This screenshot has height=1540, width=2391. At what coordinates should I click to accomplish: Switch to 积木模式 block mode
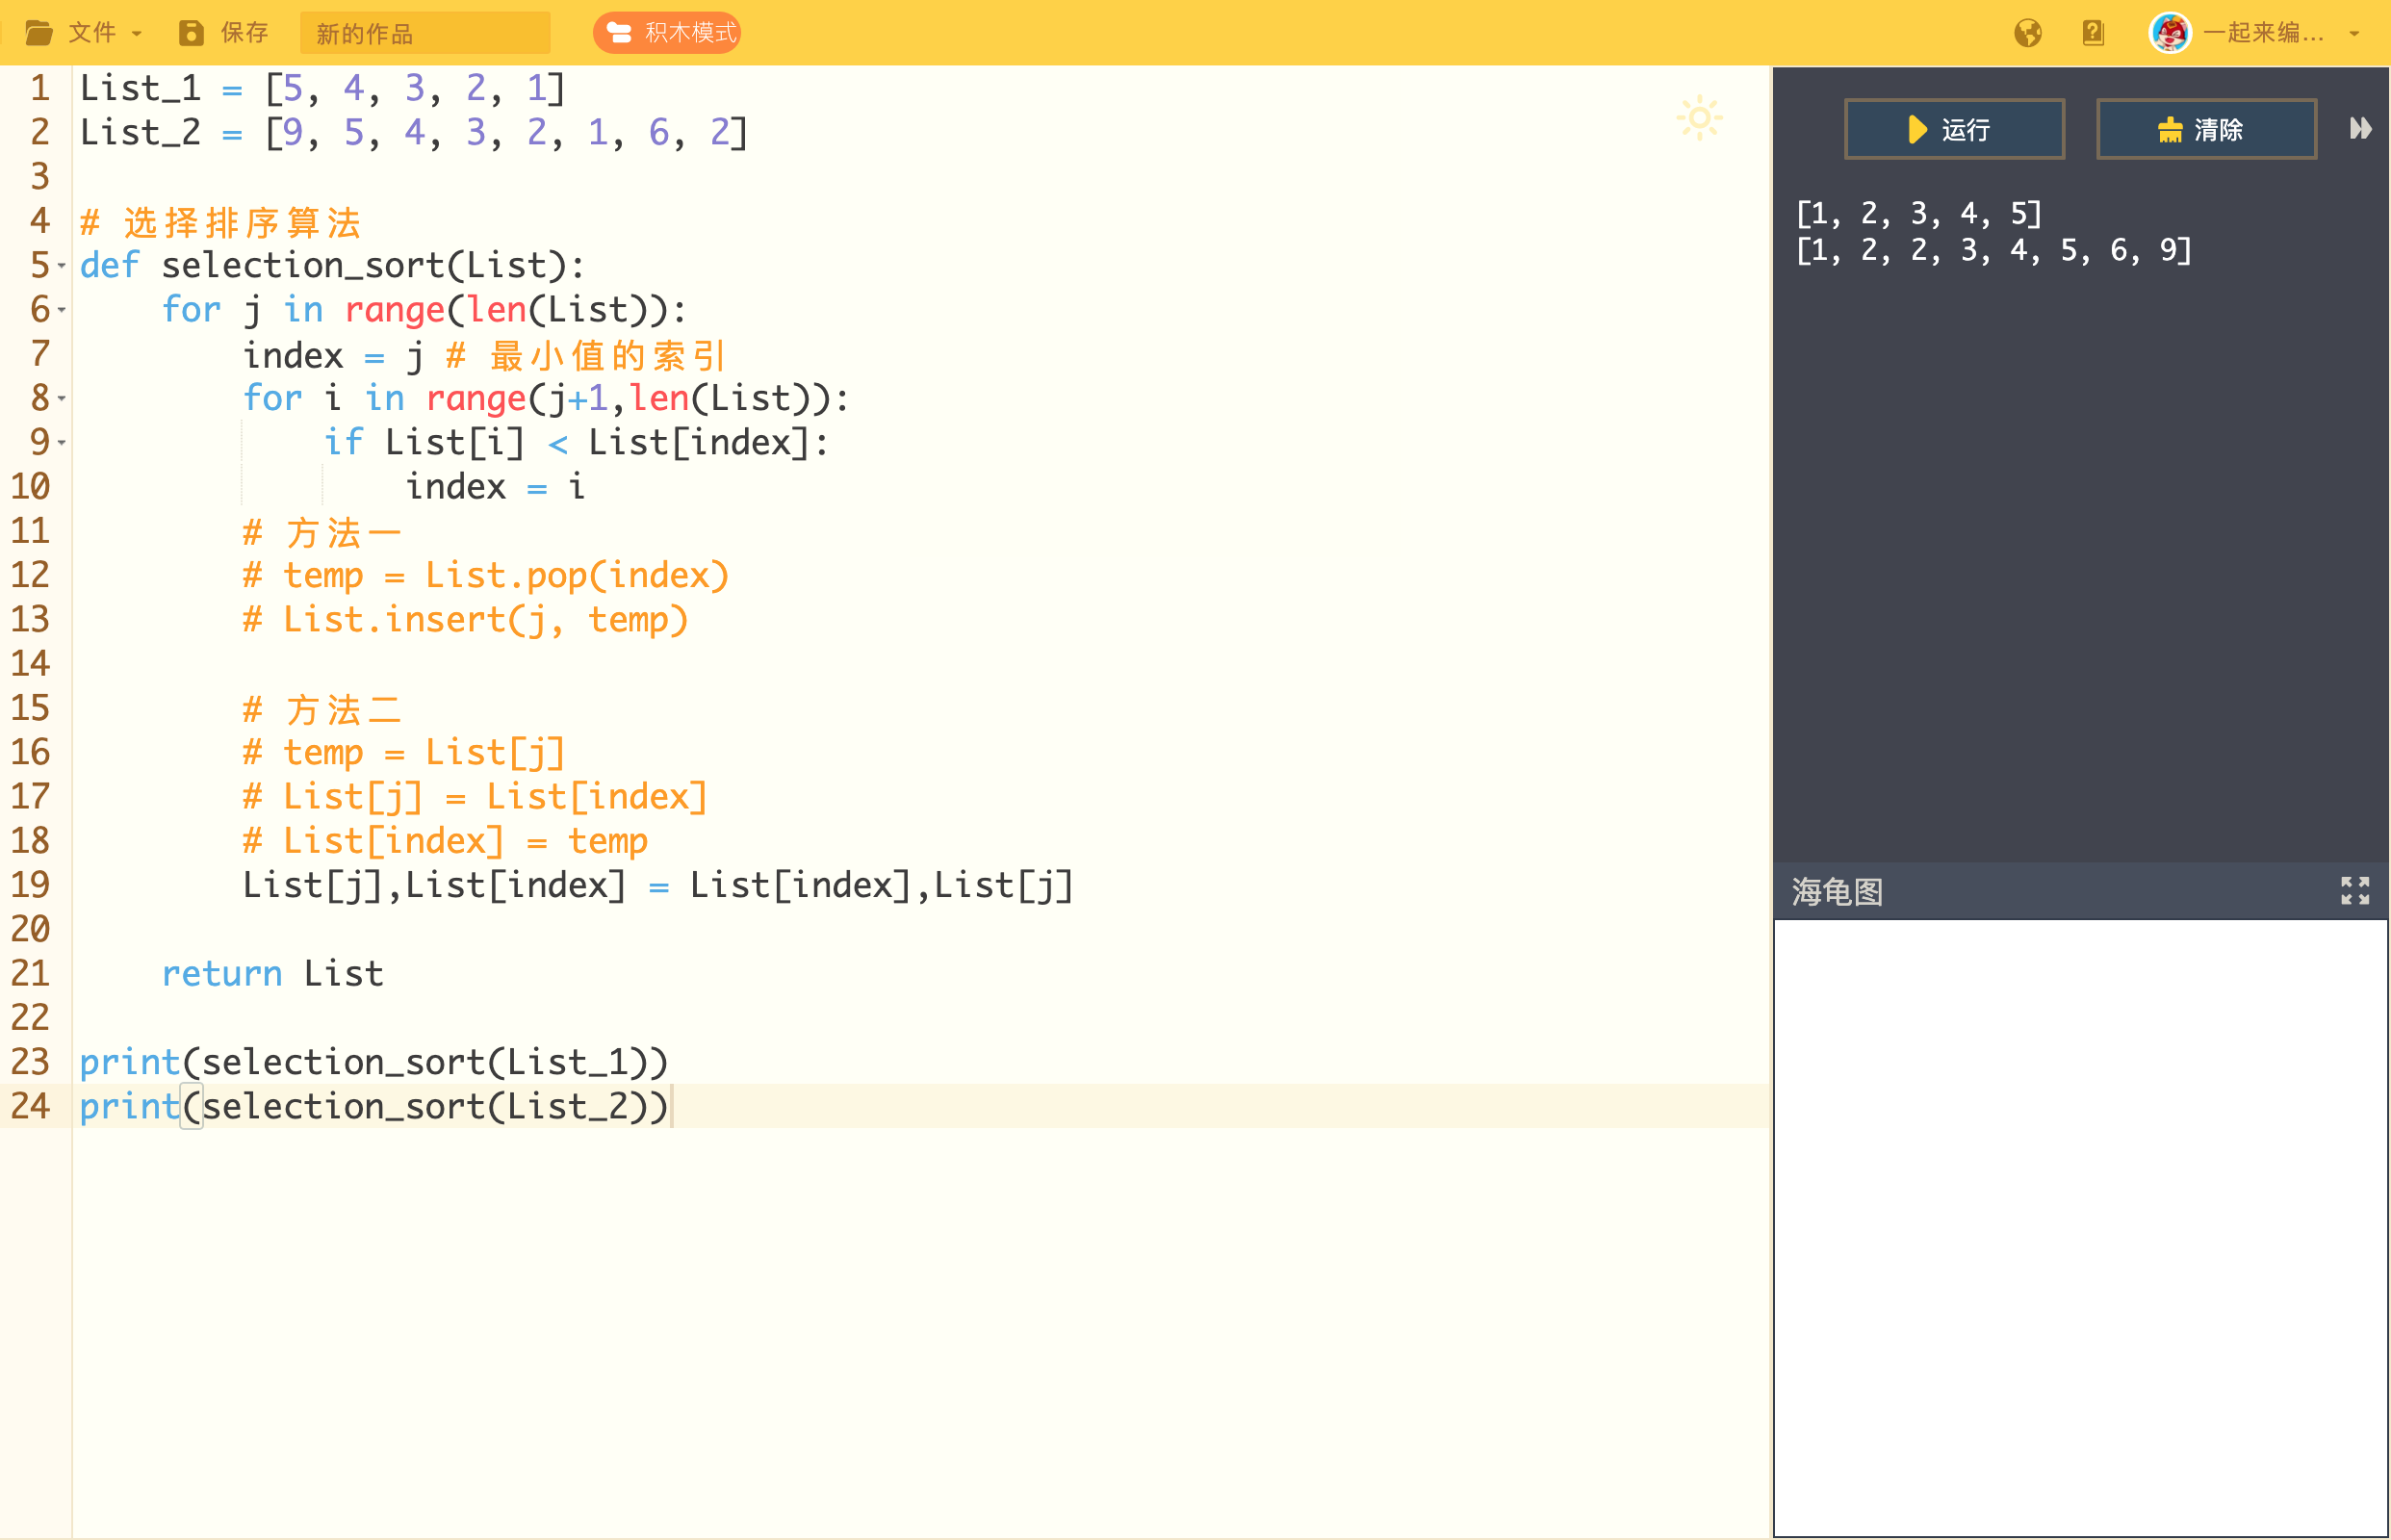click(x=667, y=33)
